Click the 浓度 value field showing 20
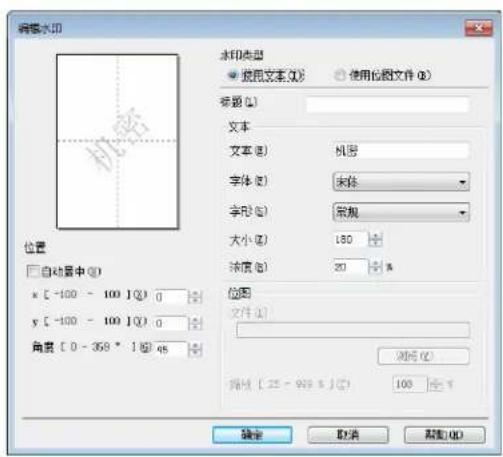Image resolution: width=503 pixels, height=457 pixels. 350,267
